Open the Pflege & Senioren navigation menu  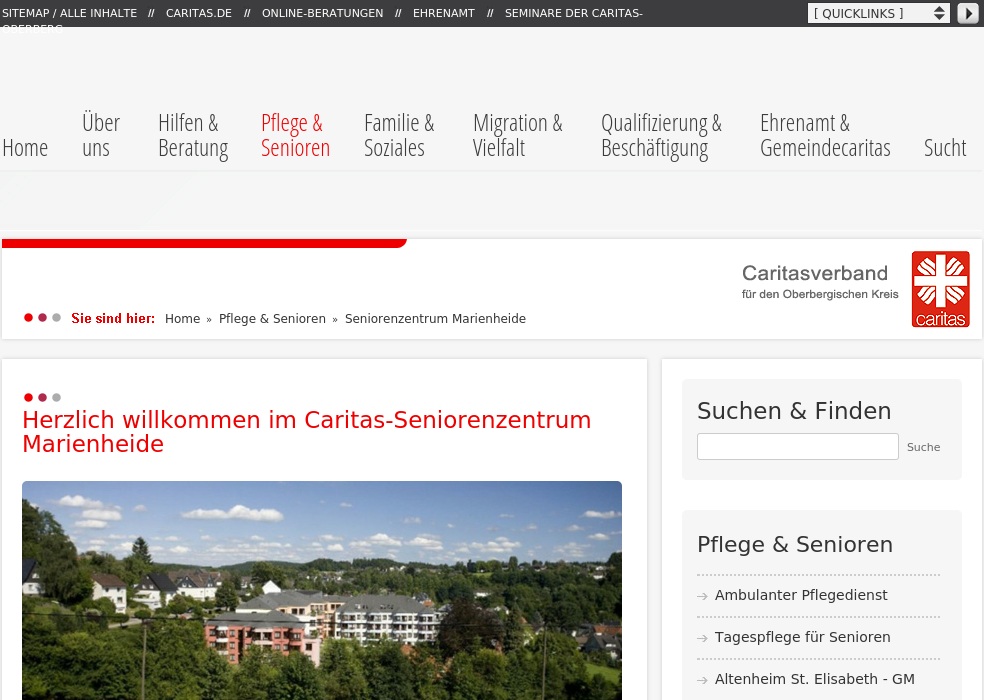pyautogui.click(x=295, y=134)
